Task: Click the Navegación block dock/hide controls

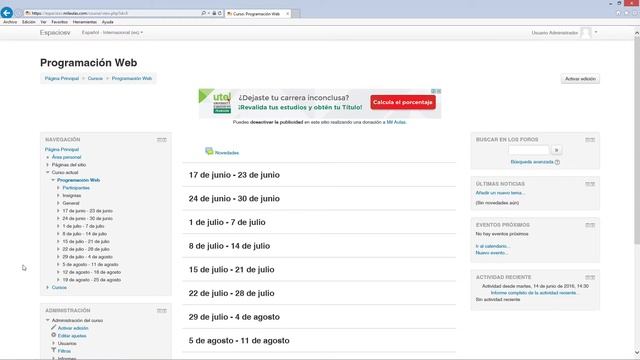Action: pyautogui.click(x=162, y=140)
